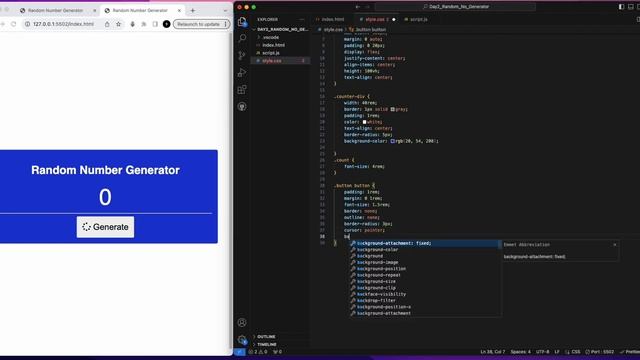Image resolution: width=640 pixels, height=360 pixels.
Task: Open errors and warnings count in status bar
Action: [258, 352]
